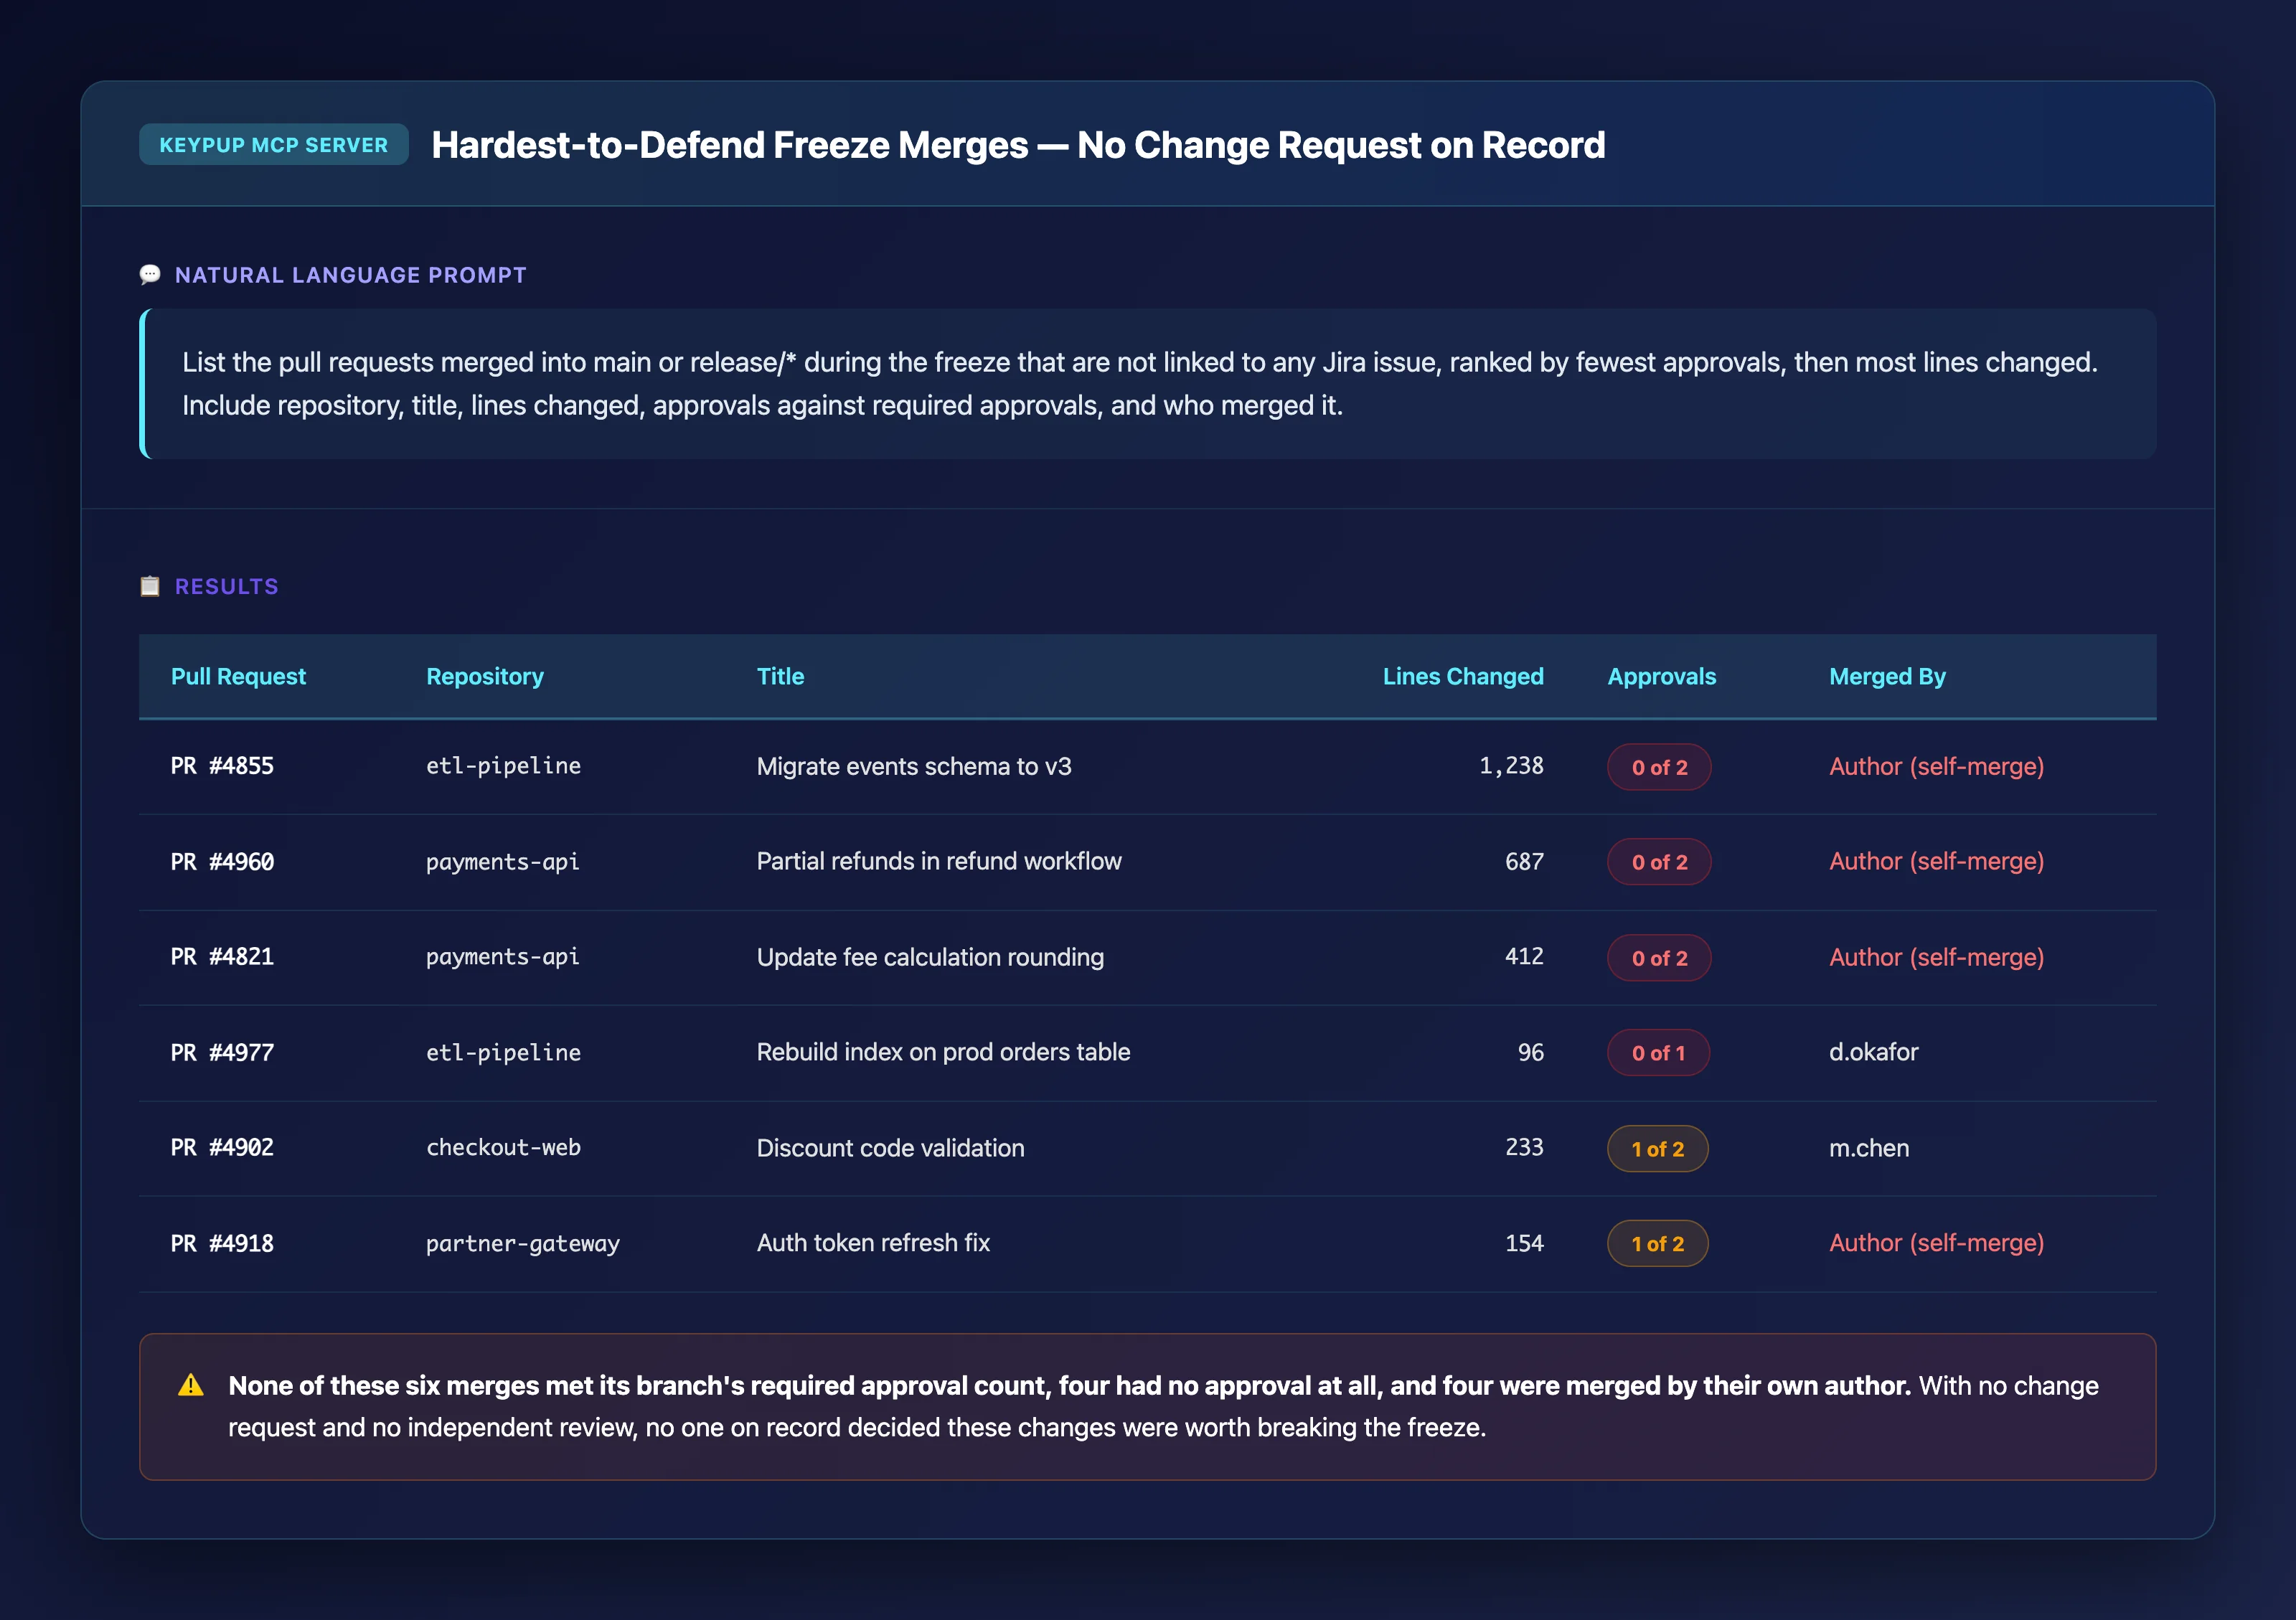
Task: Click 'Auth token refresh fix' title
Action: 873,1243
